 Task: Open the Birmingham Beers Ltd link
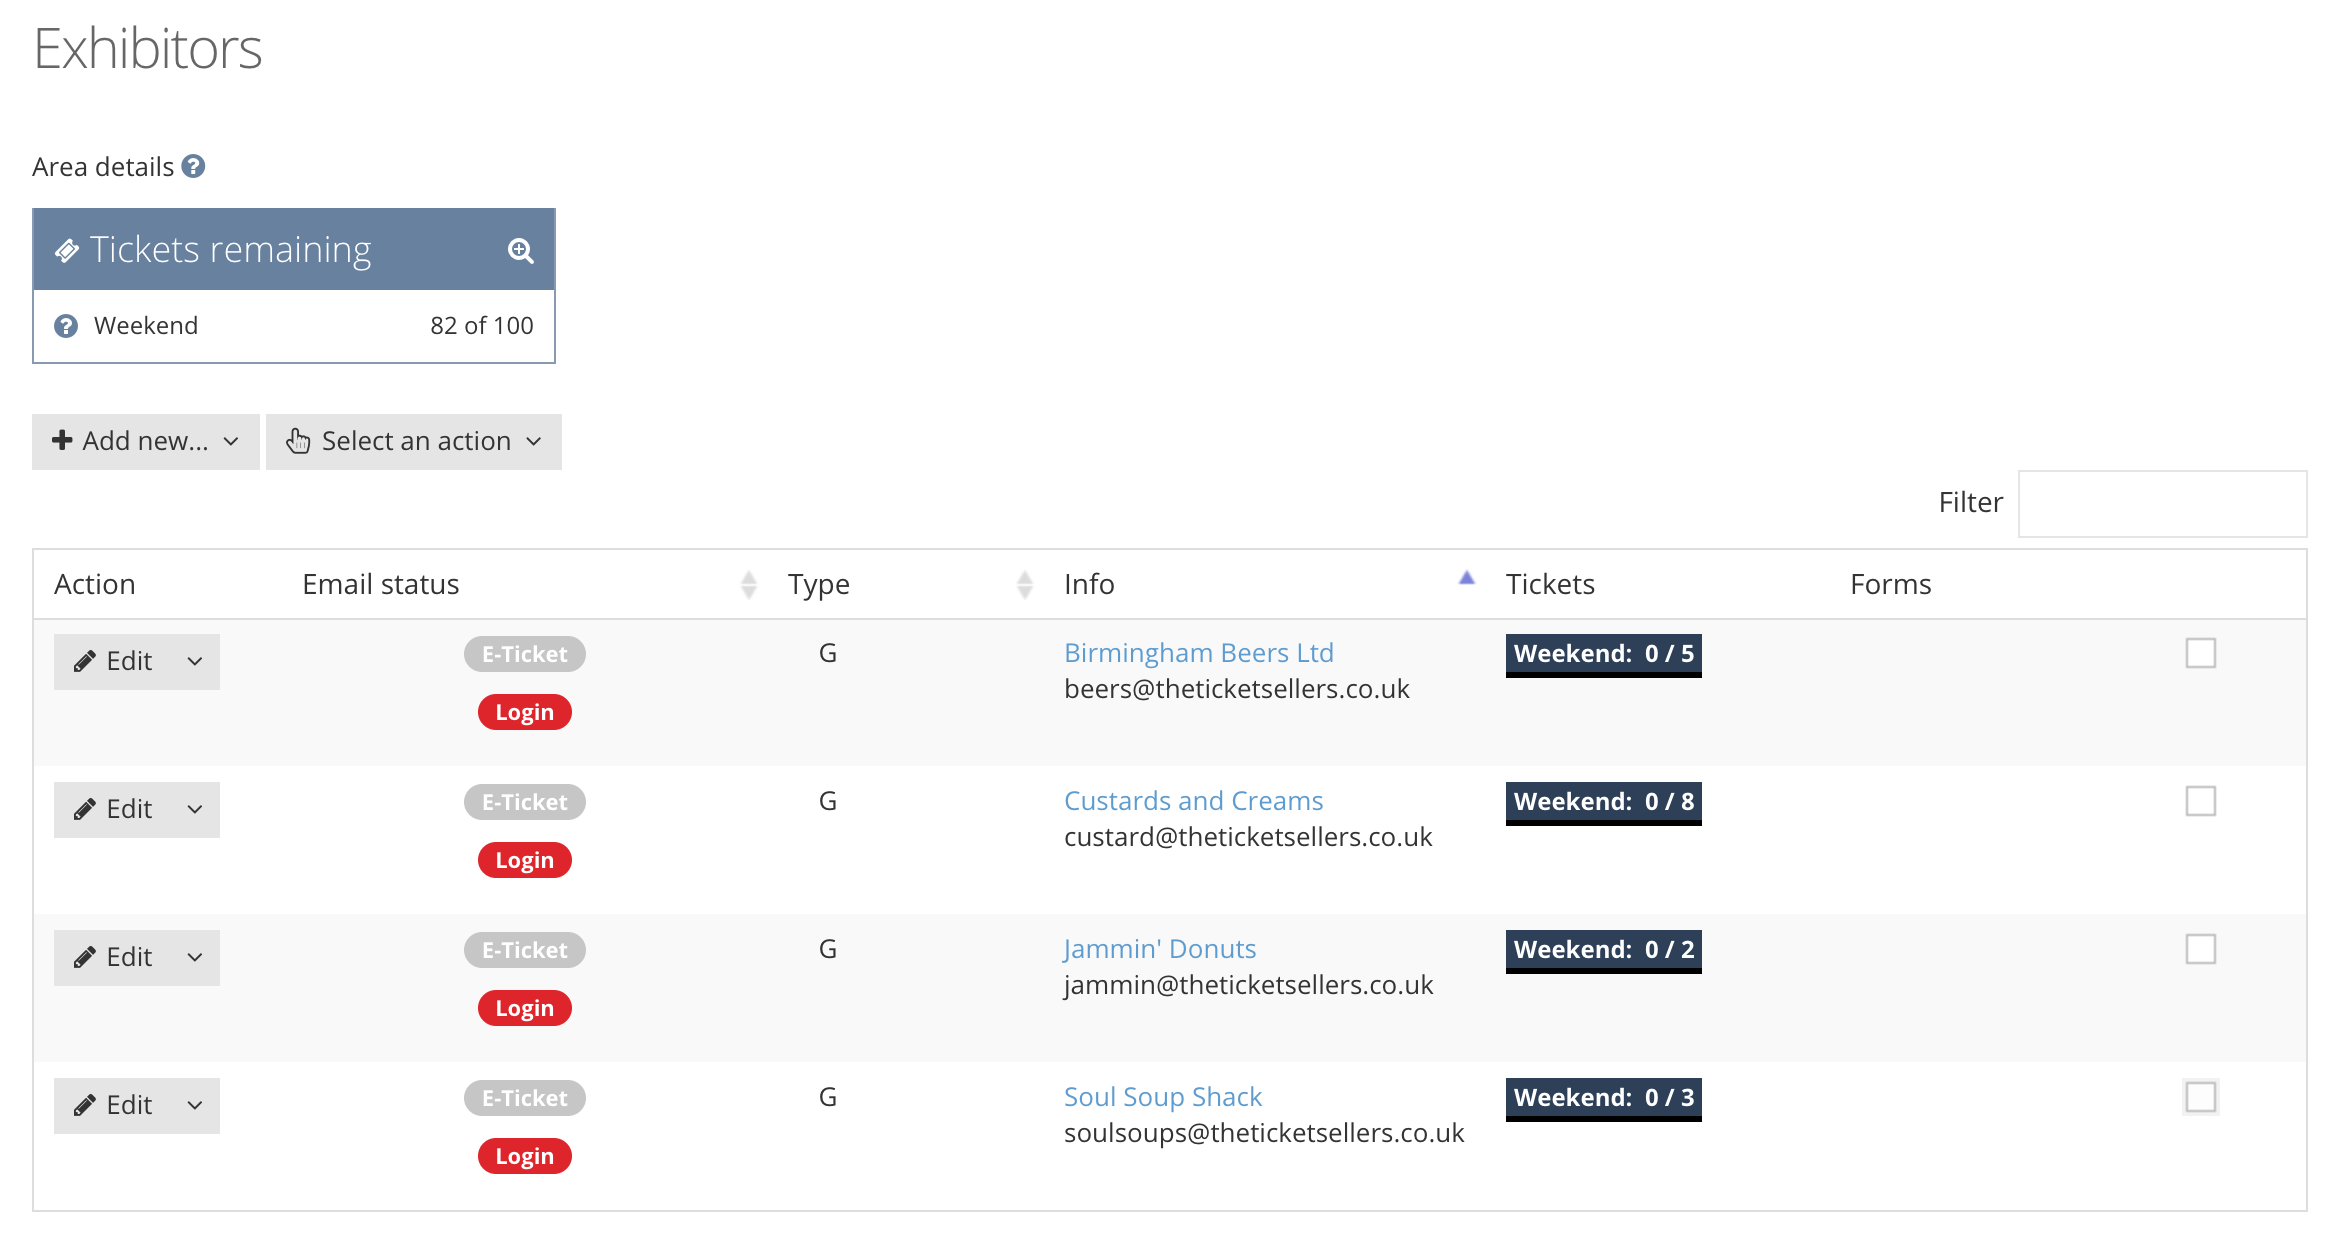pos(1198,653)
